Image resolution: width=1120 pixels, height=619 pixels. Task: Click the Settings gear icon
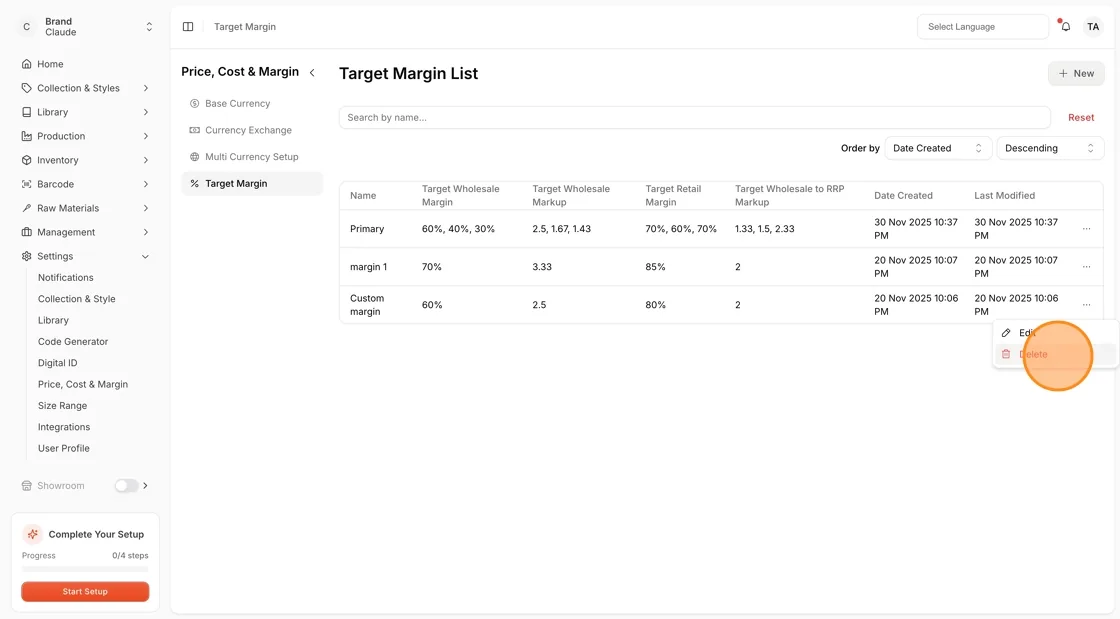[x=26, y=256]
